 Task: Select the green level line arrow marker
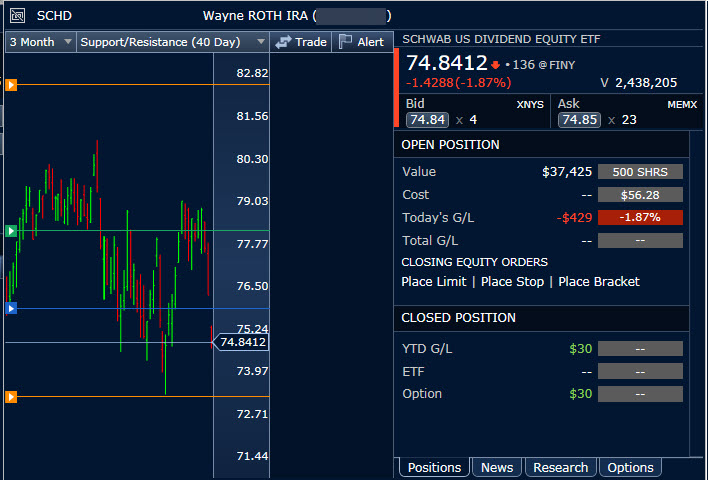(x=11, y=231)
